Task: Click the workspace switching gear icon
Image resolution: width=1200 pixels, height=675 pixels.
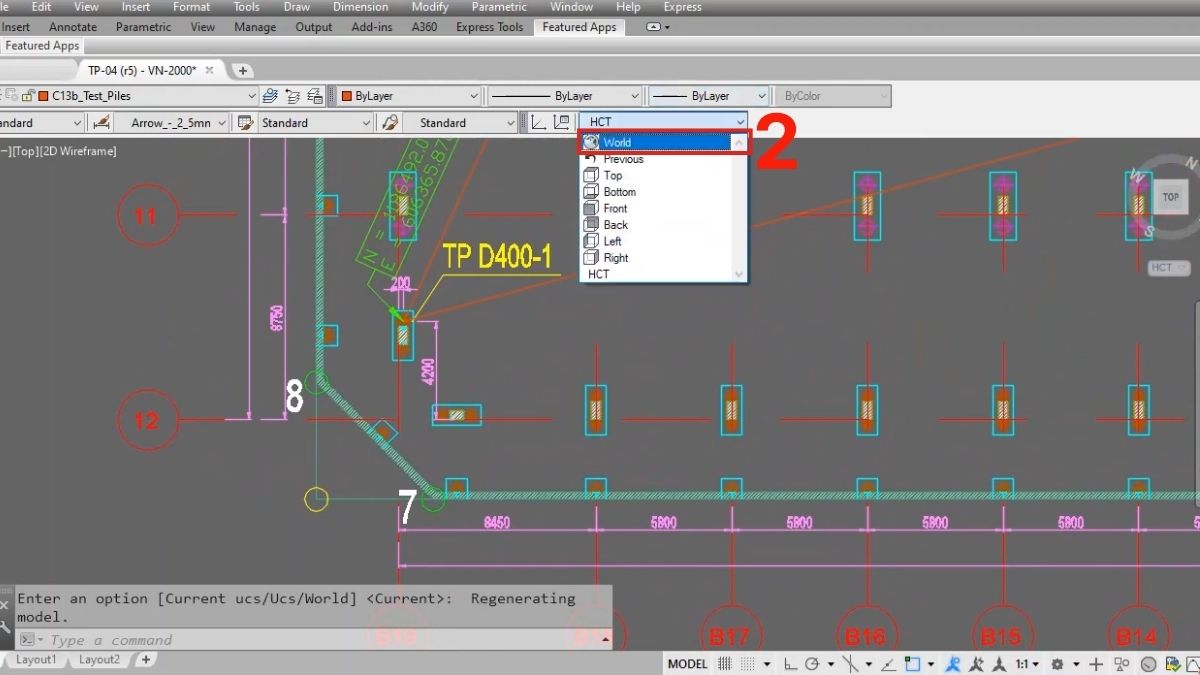Action: [1056, 664]
